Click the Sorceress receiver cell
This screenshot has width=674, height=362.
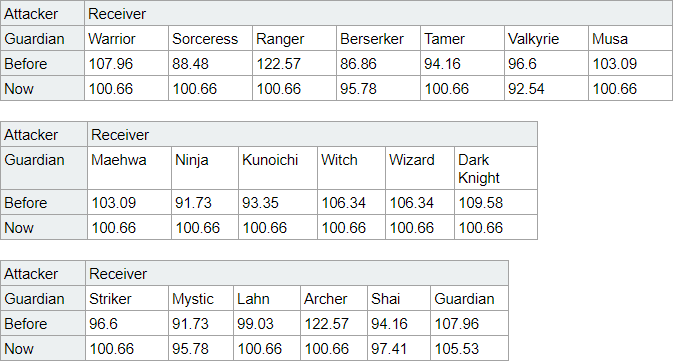tap(210, 39)
